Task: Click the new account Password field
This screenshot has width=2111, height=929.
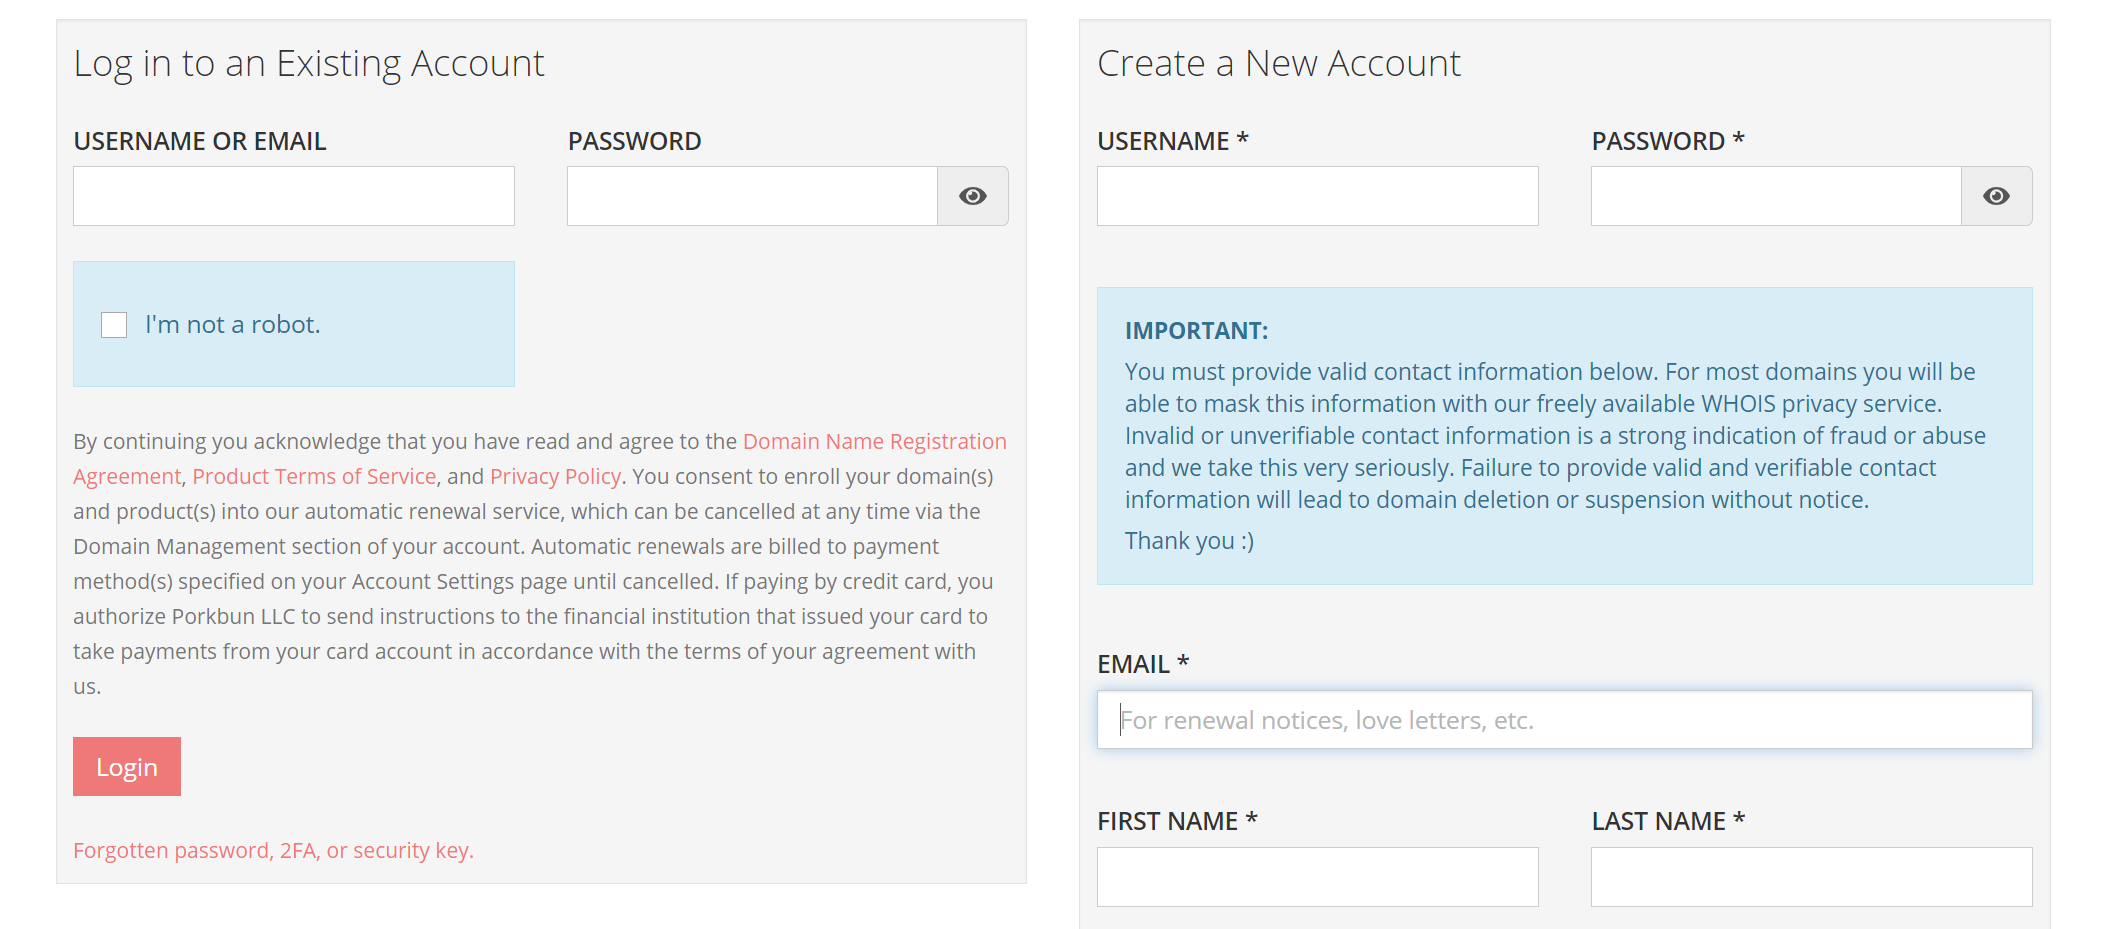Action: click(x=1776, y=196)
